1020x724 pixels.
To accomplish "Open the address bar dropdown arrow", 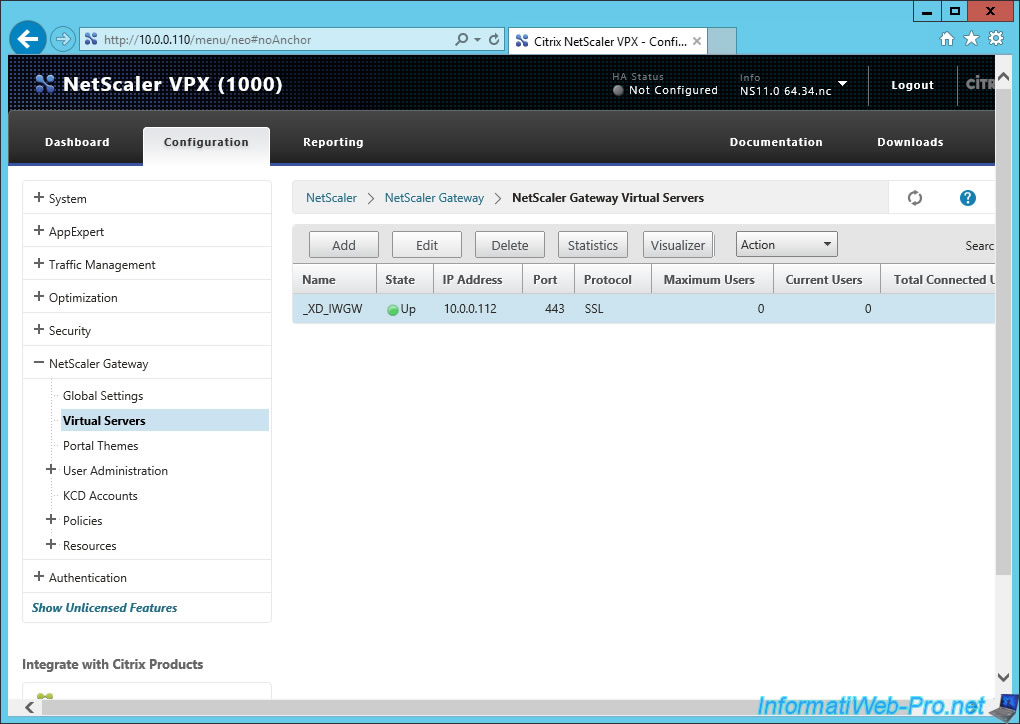I will pyautogui.click(x=477, y=40).
